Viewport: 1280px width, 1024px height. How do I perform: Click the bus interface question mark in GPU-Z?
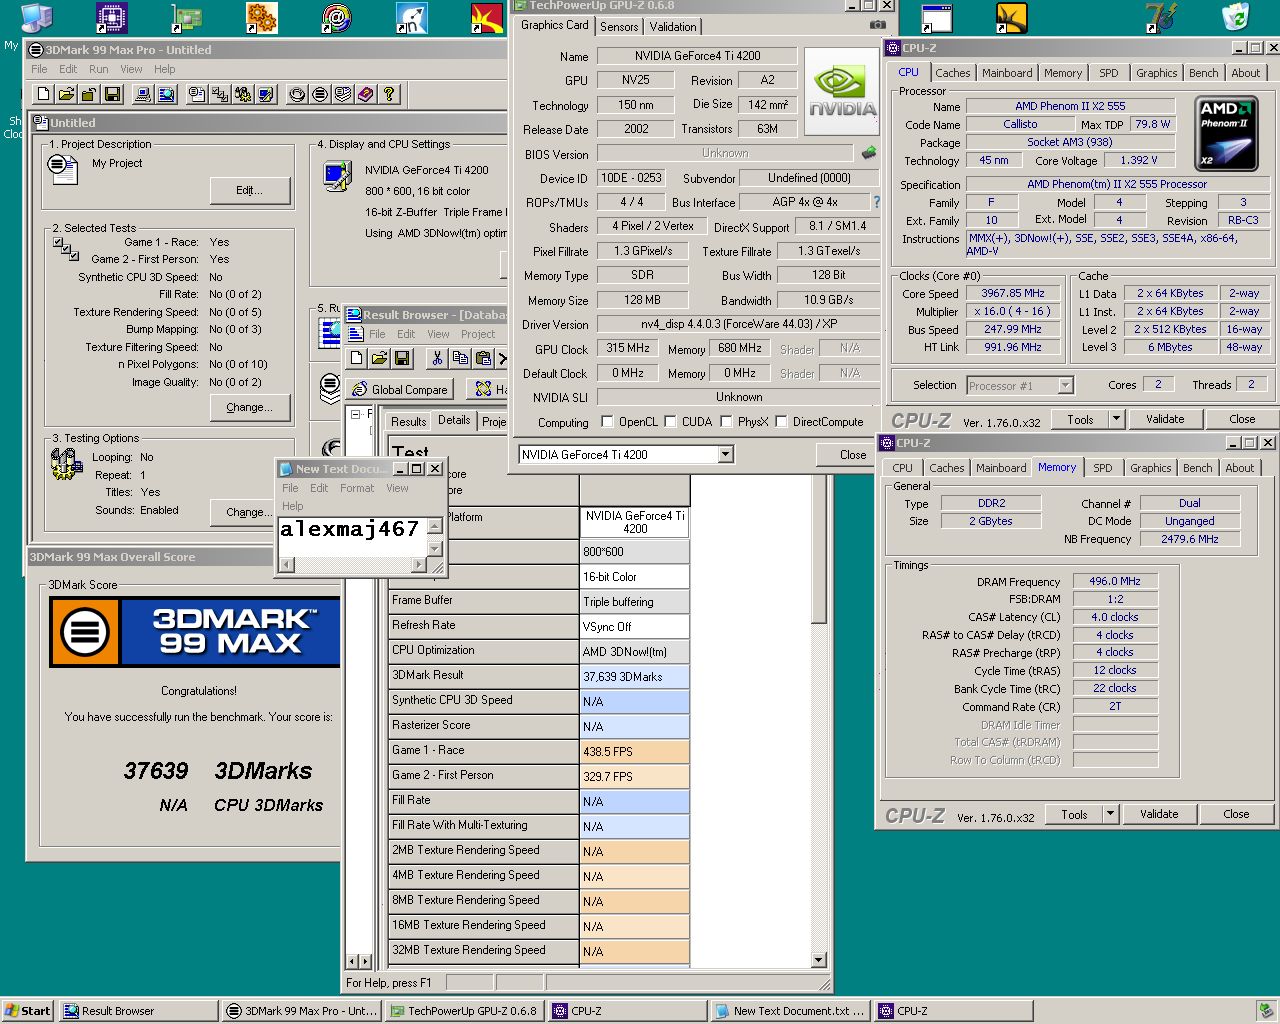click(x=876, y=202)
